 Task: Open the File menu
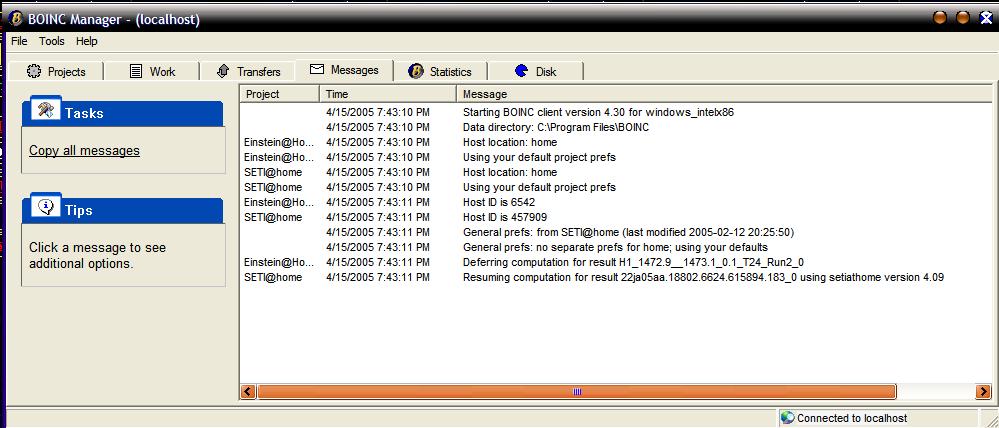[x=19, y=41]
